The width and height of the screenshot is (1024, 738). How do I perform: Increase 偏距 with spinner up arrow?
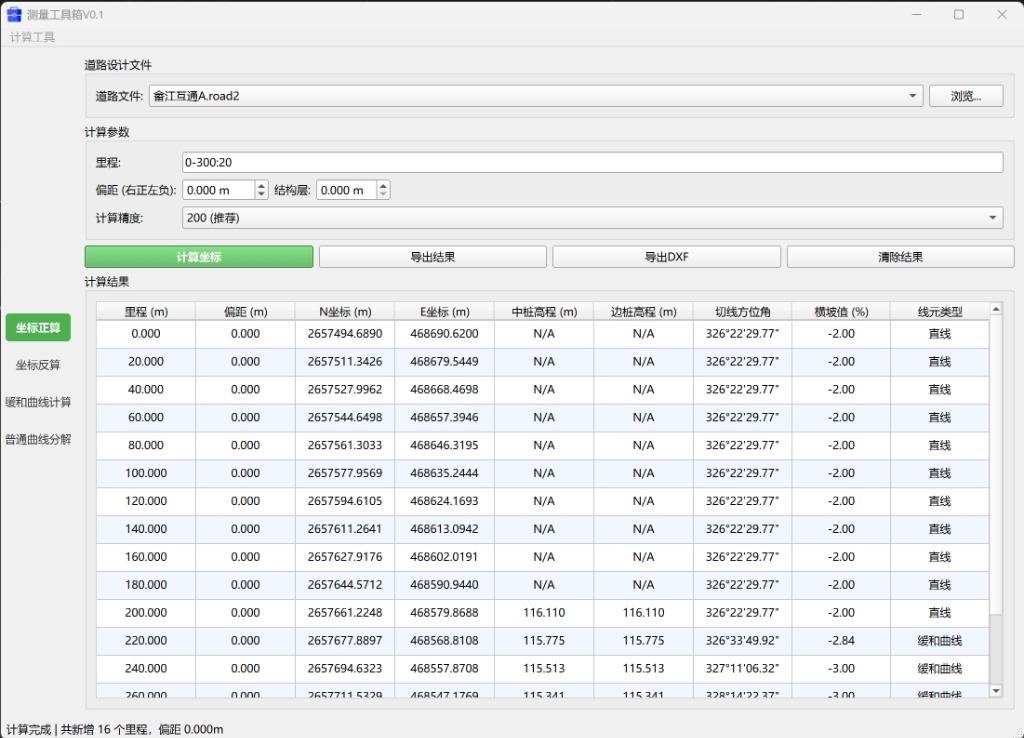point(261,185)
